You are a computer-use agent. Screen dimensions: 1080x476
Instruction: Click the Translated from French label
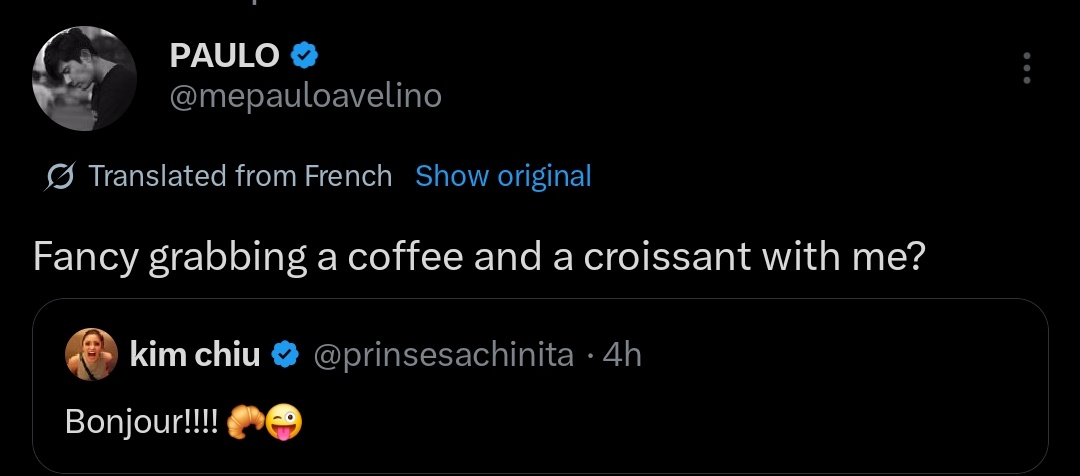pos(240,177)
